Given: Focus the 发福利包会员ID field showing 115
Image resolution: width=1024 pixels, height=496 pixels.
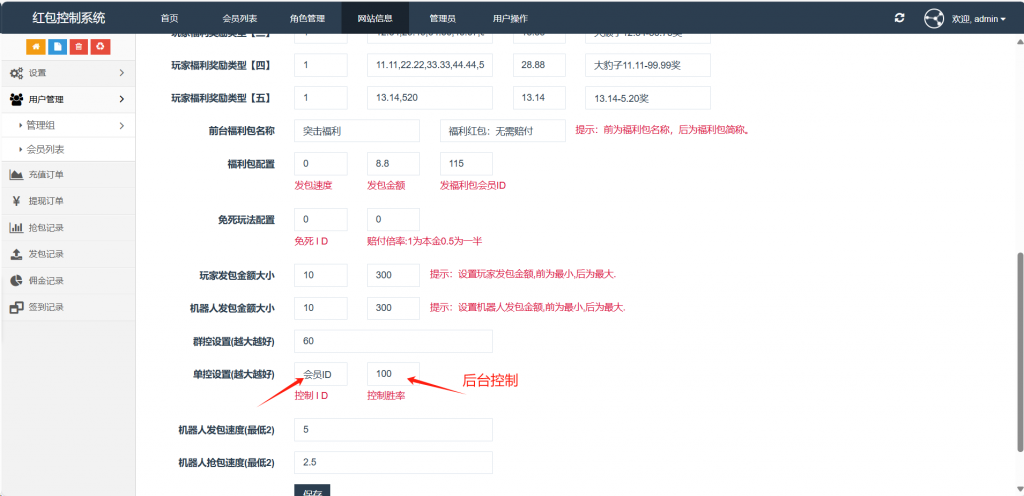Looking at the screenshot, I should coord(466,164).
